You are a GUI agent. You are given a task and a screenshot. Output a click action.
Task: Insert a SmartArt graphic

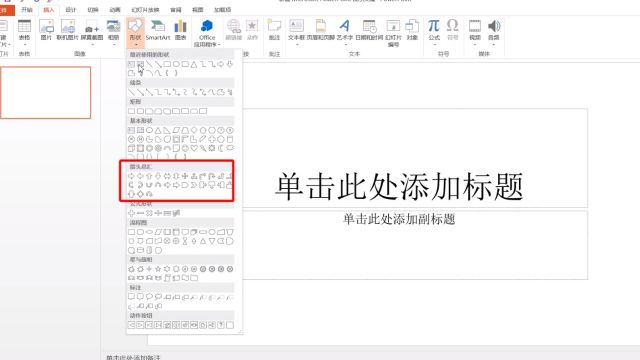tap(158, 30)
